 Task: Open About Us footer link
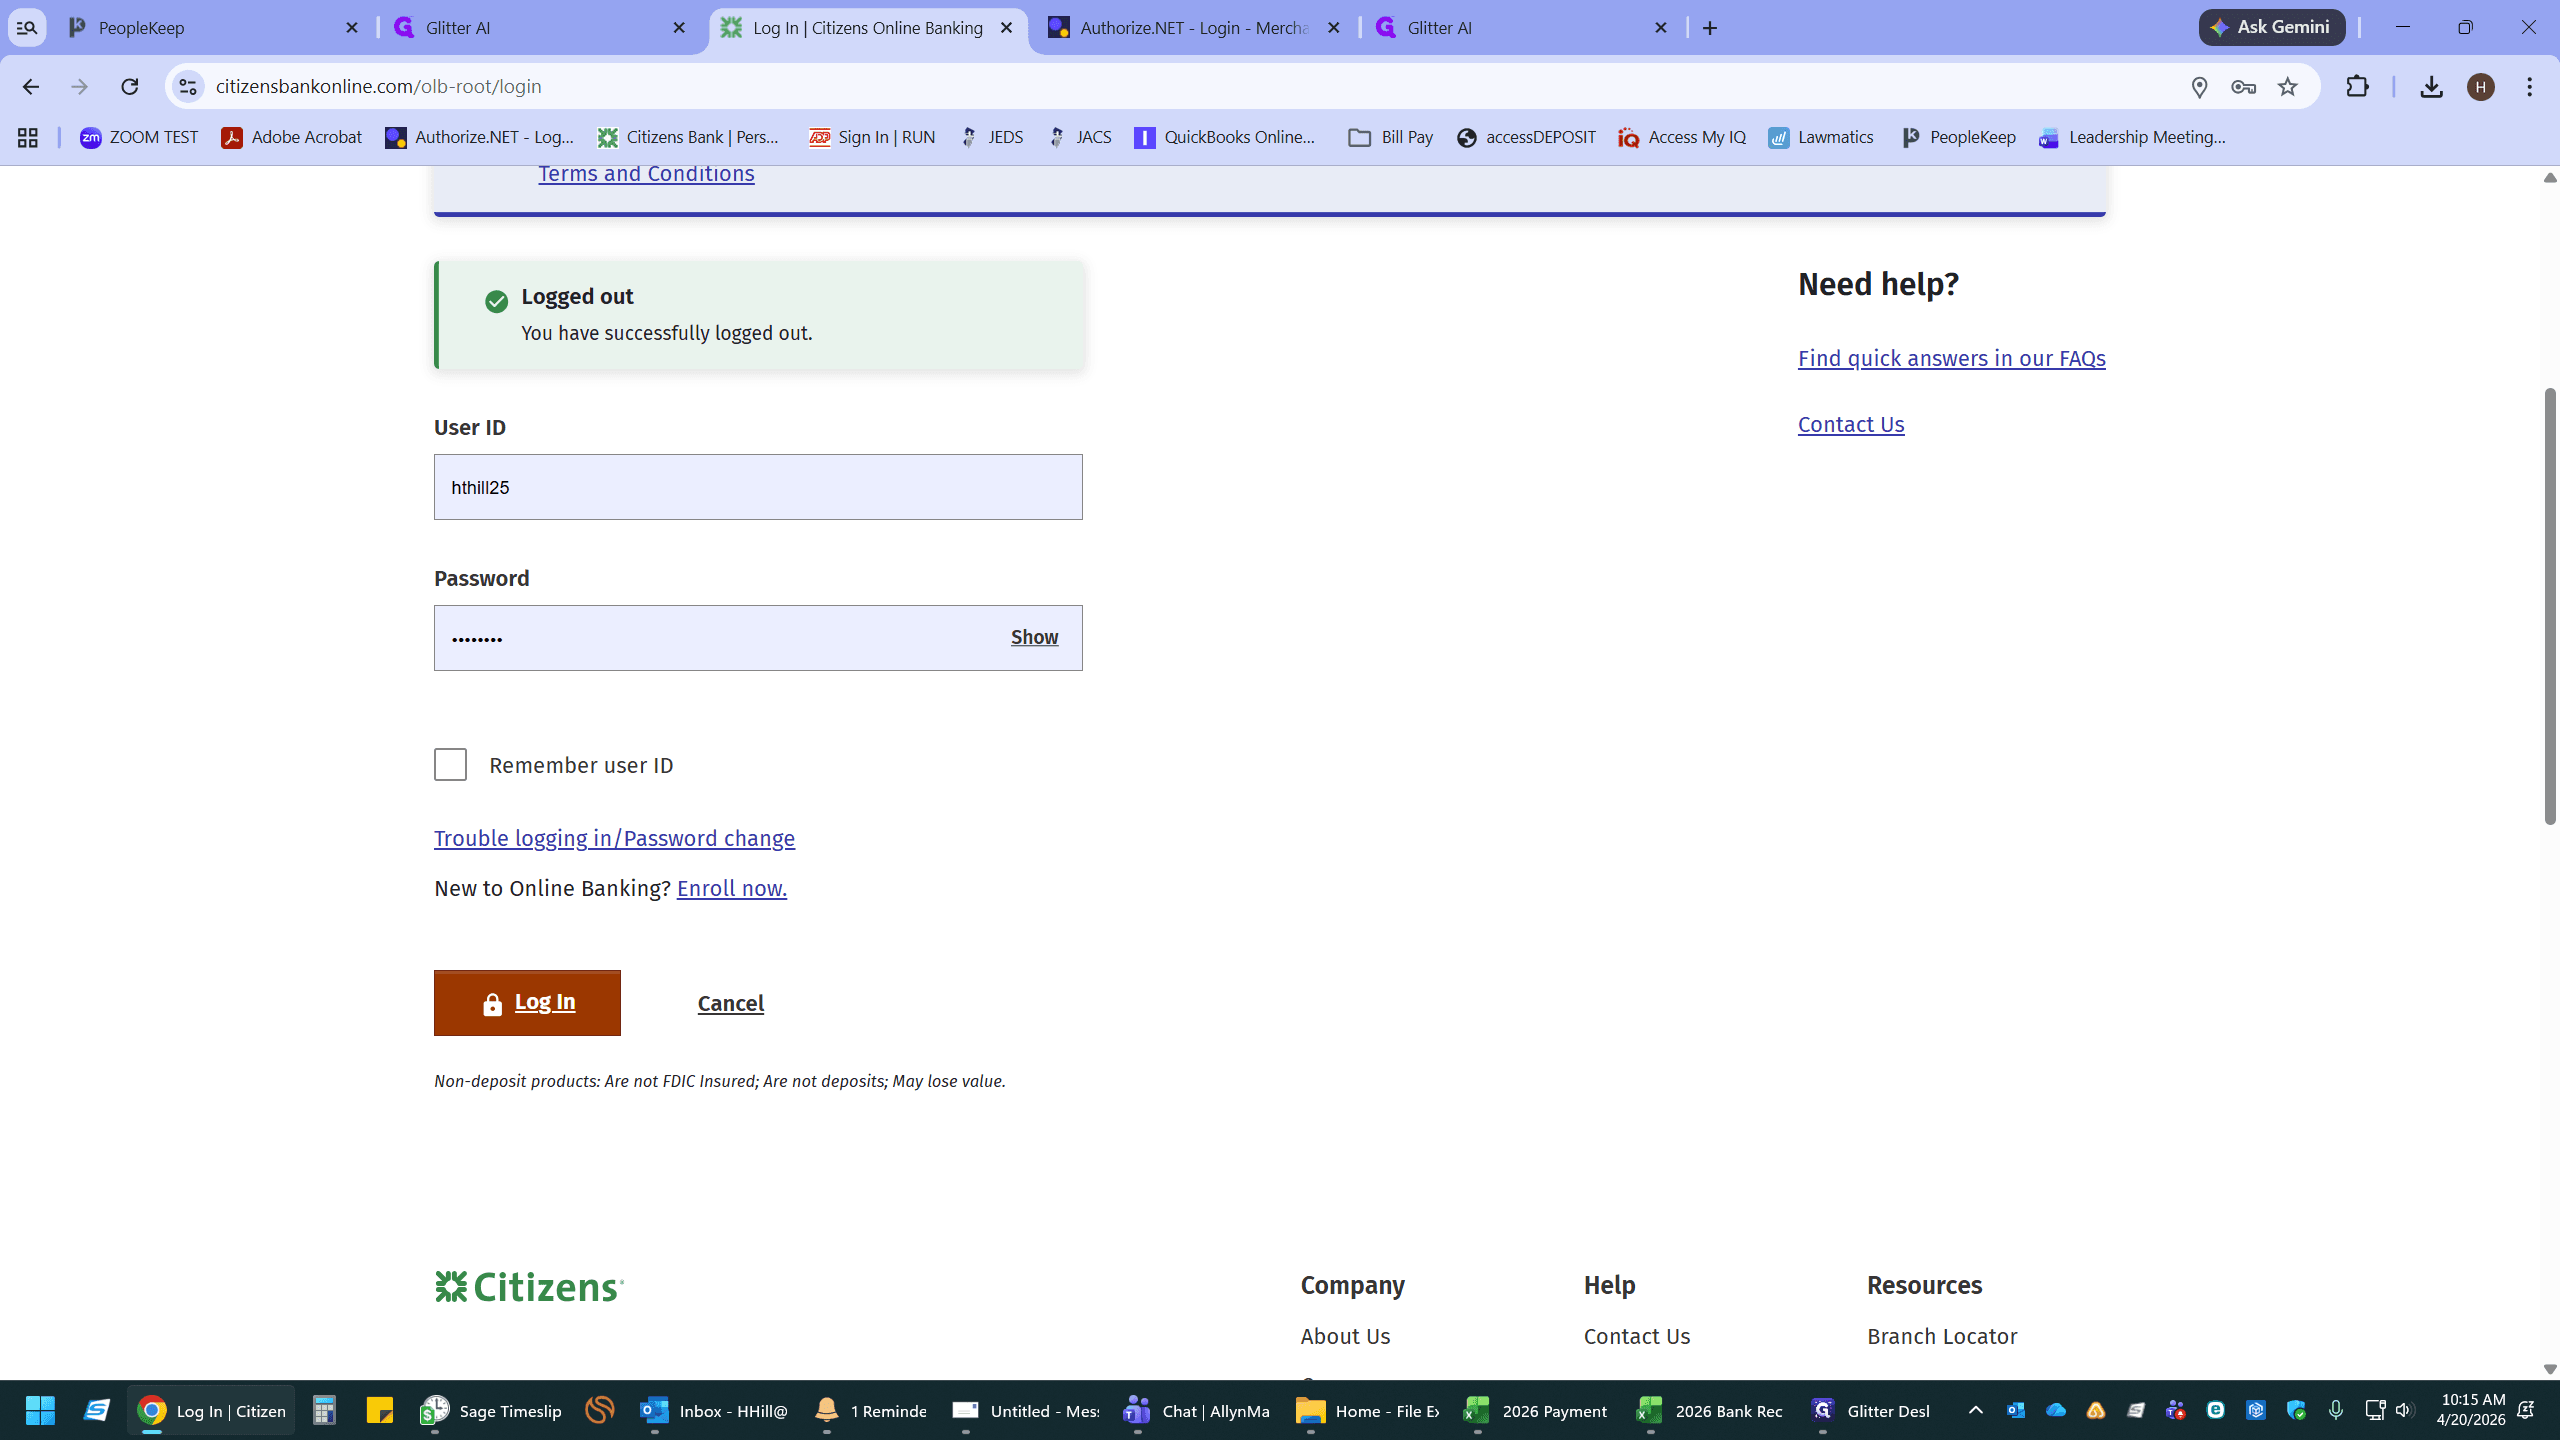click(1345, 1336)
